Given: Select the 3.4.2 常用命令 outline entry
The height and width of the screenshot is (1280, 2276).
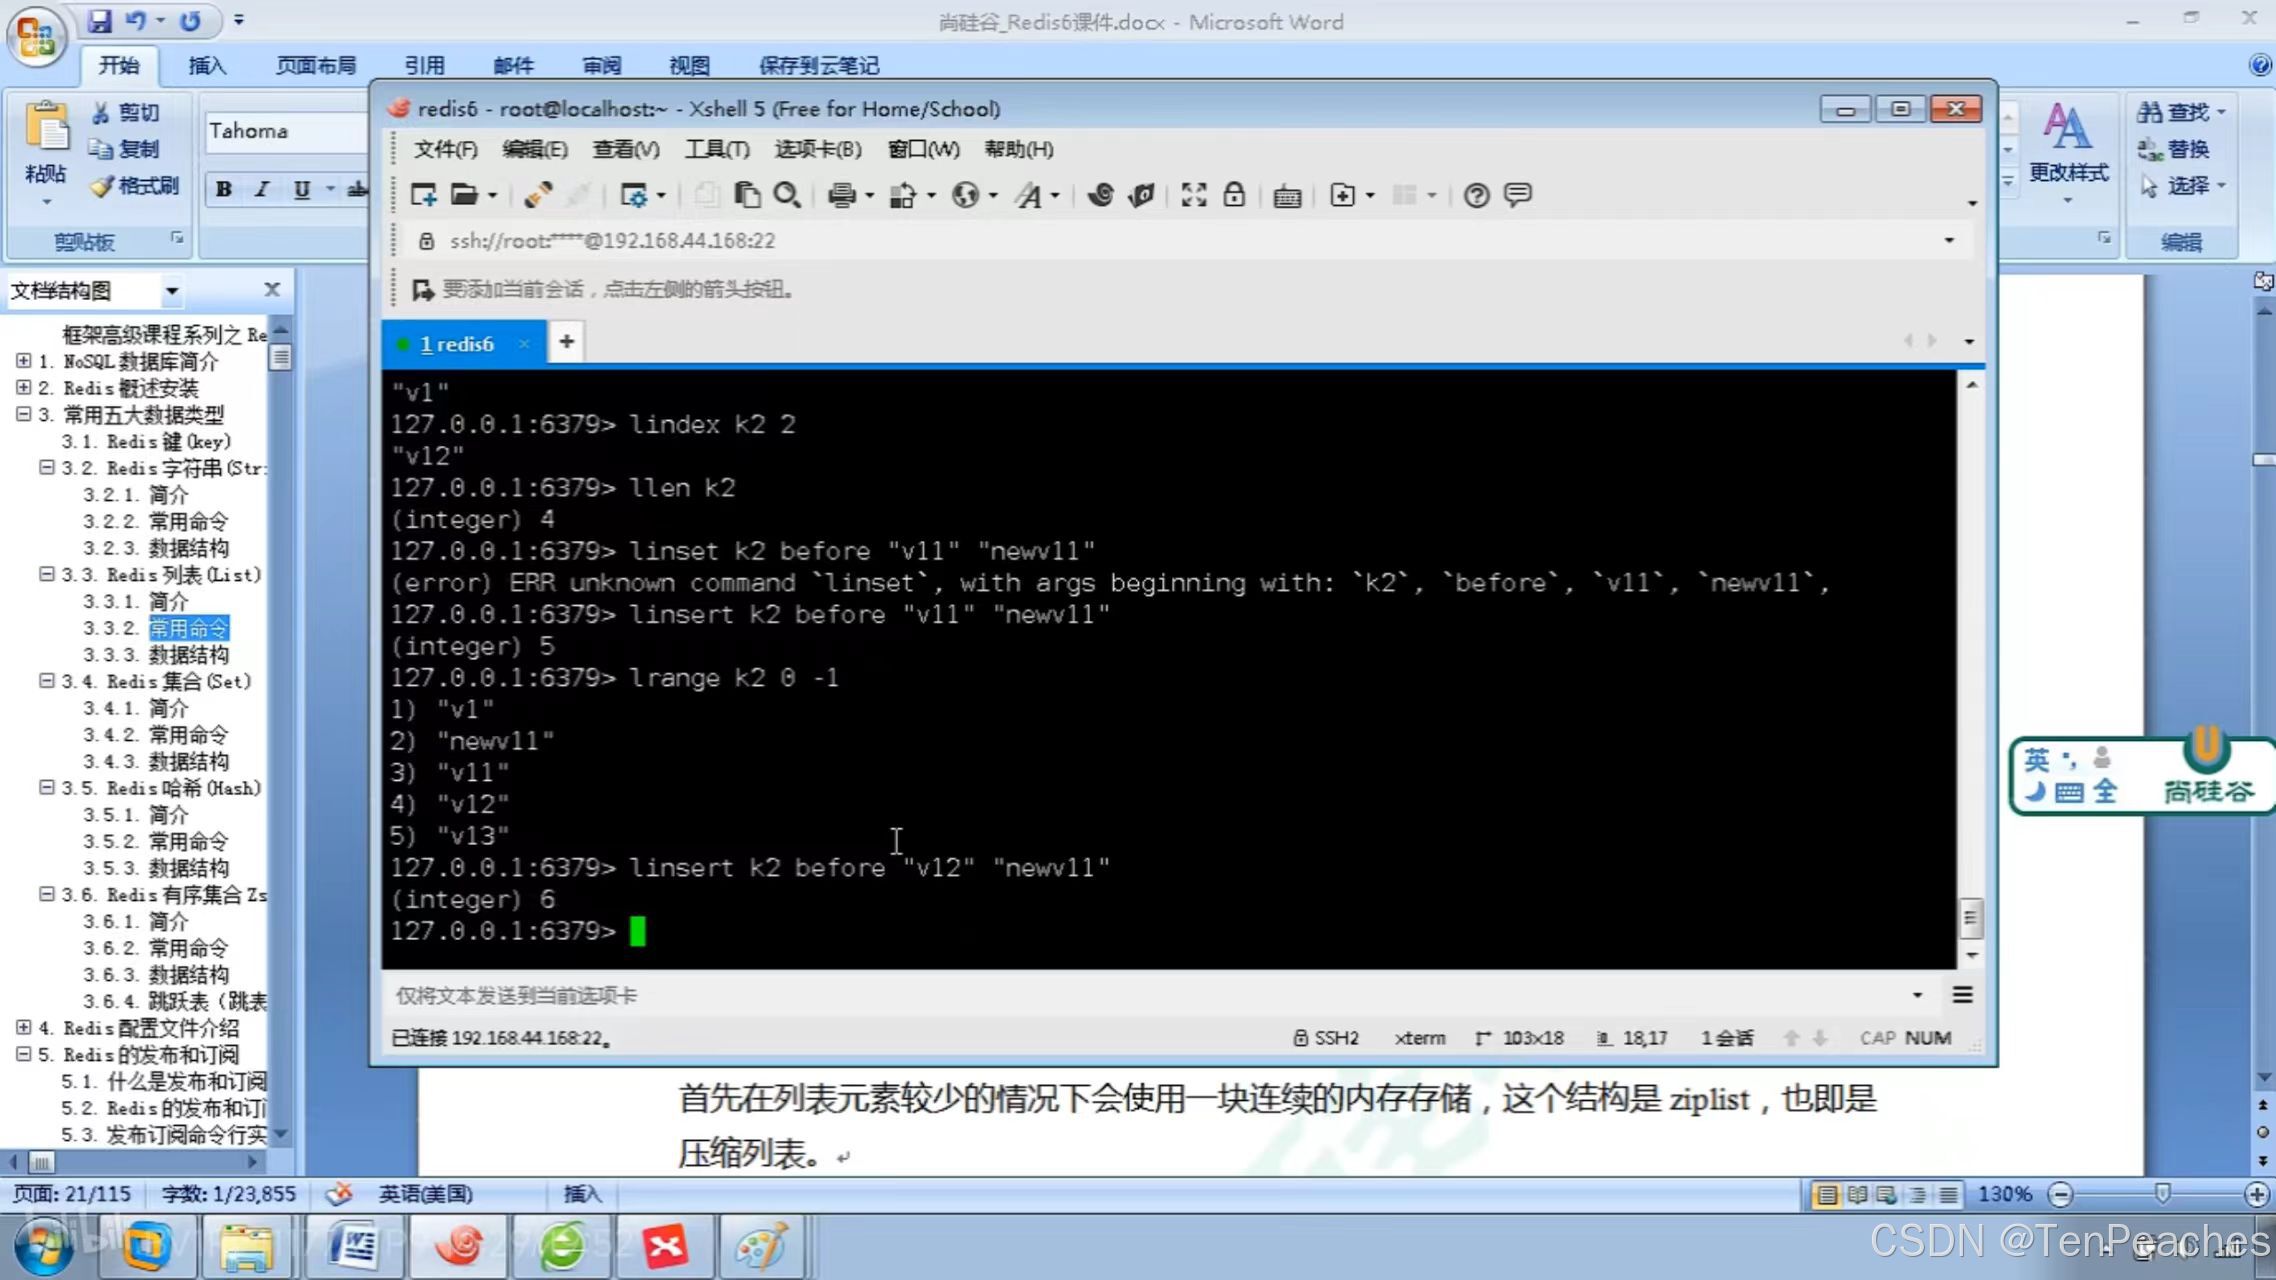Looking at the screenshot, I should [x=188, y=734].
